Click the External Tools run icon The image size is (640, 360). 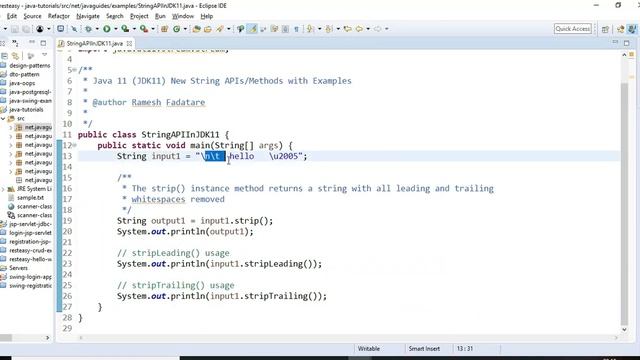point(144,29)
